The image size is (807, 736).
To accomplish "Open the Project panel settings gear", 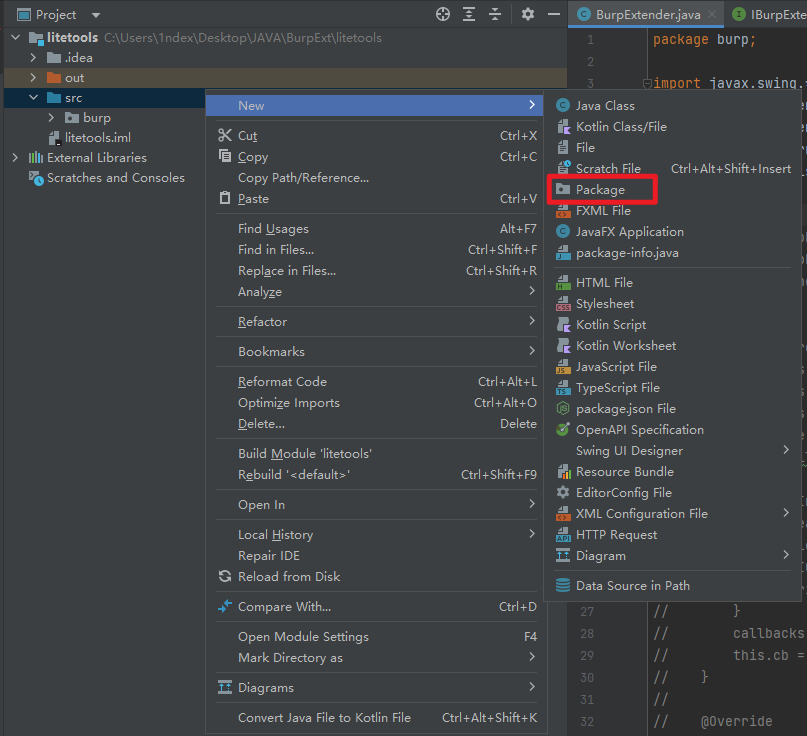I will point(528,14).
